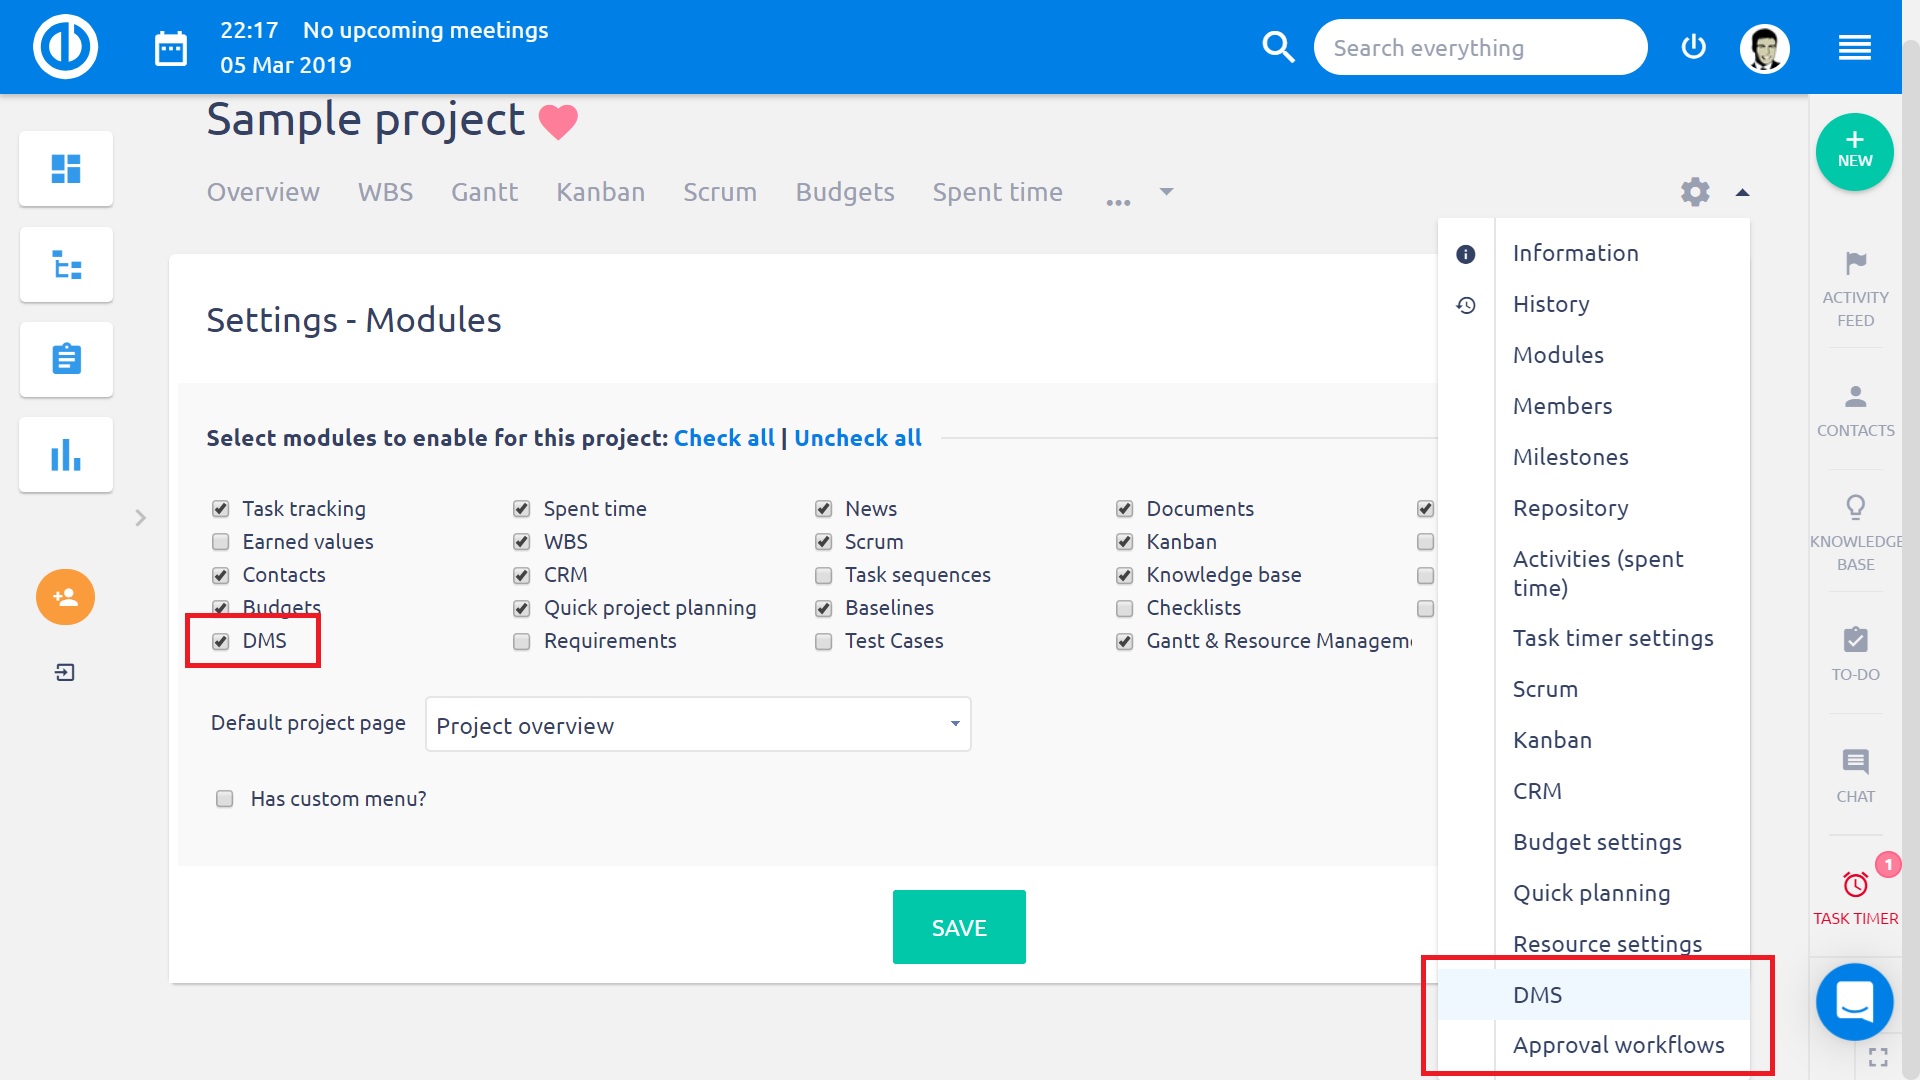Screen dimensions: 1920x1080
Task: Open the Knowledge Base panel
Action: pyautogui.click(x=1855, y=530)
